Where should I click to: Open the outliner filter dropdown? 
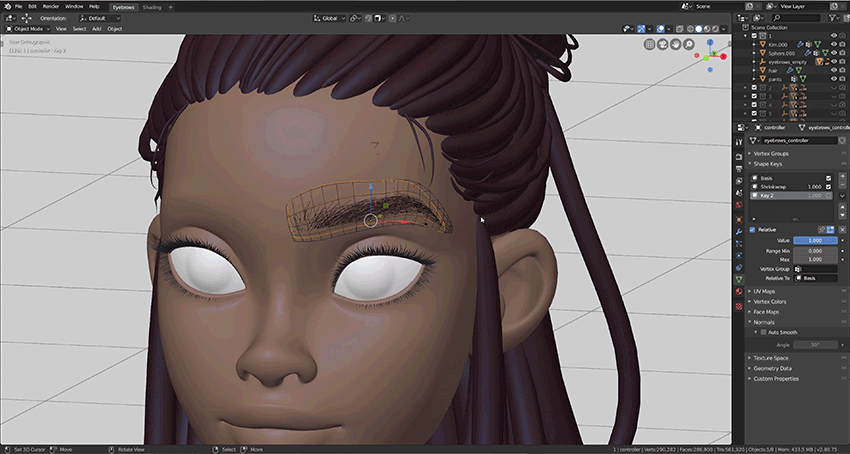coord(834,18)
